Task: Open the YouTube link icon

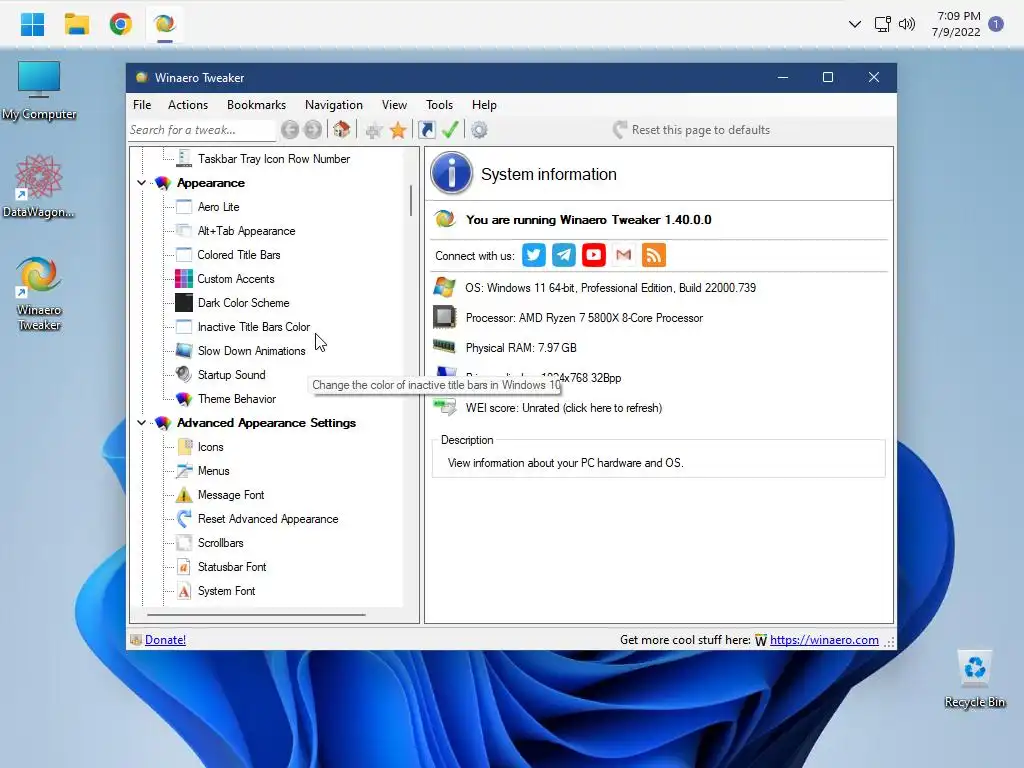Action: (594, 255)
